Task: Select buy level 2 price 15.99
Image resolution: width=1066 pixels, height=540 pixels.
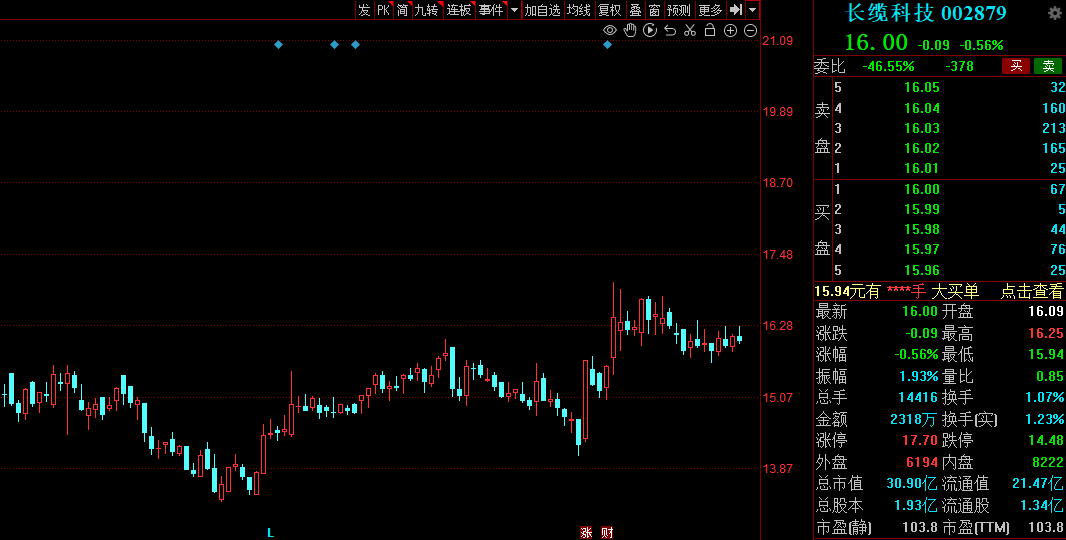Action: click(x=922, y=209)
